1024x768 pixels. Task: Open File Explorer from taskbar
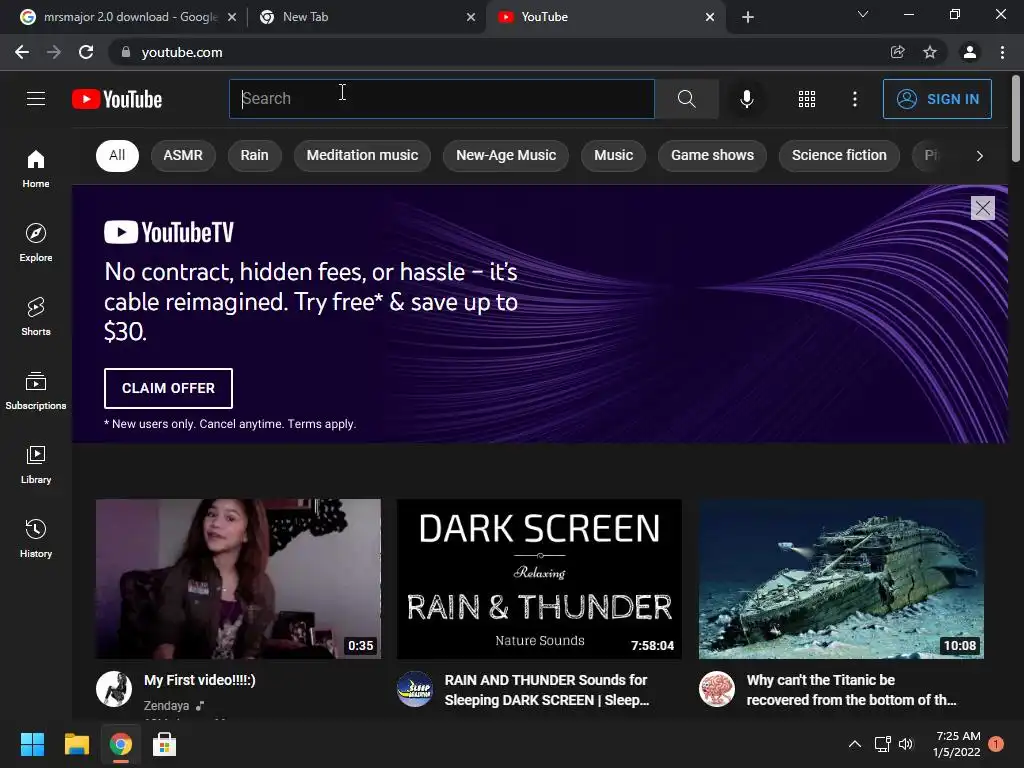click(x=76, y=744)
